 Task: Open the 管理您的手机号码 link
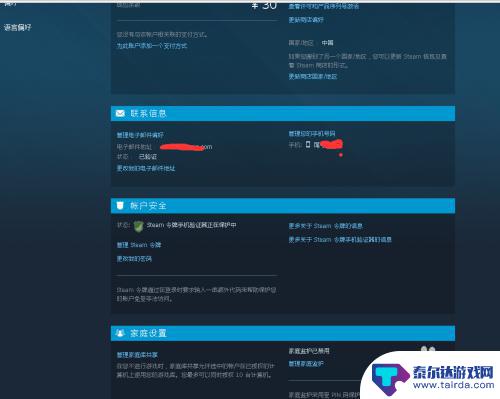tap(312, 134)
